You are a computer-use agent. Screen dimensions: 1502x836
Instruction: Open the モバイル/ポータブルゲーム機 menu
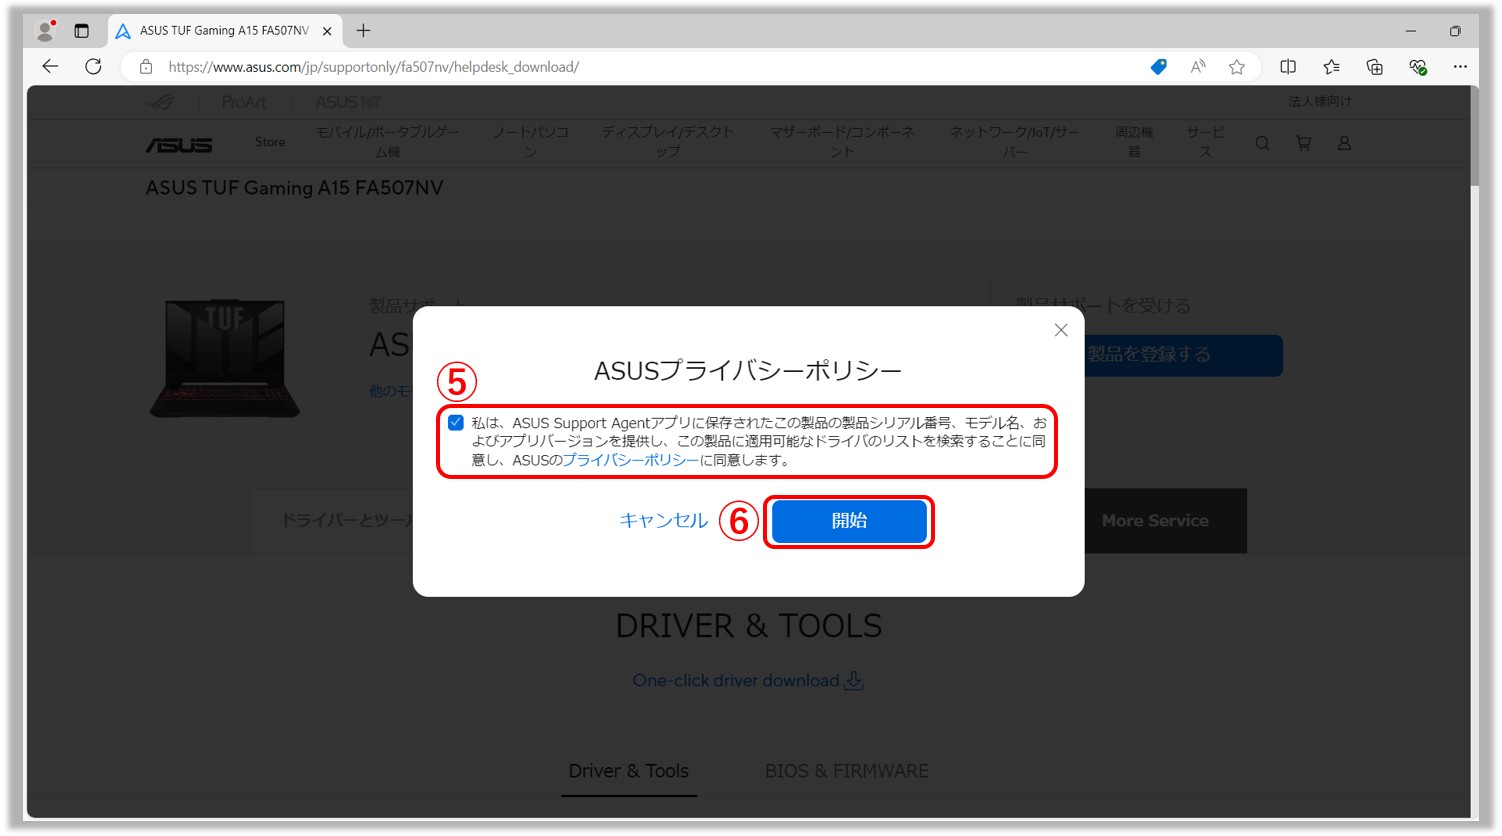click(x=388, y=142)
